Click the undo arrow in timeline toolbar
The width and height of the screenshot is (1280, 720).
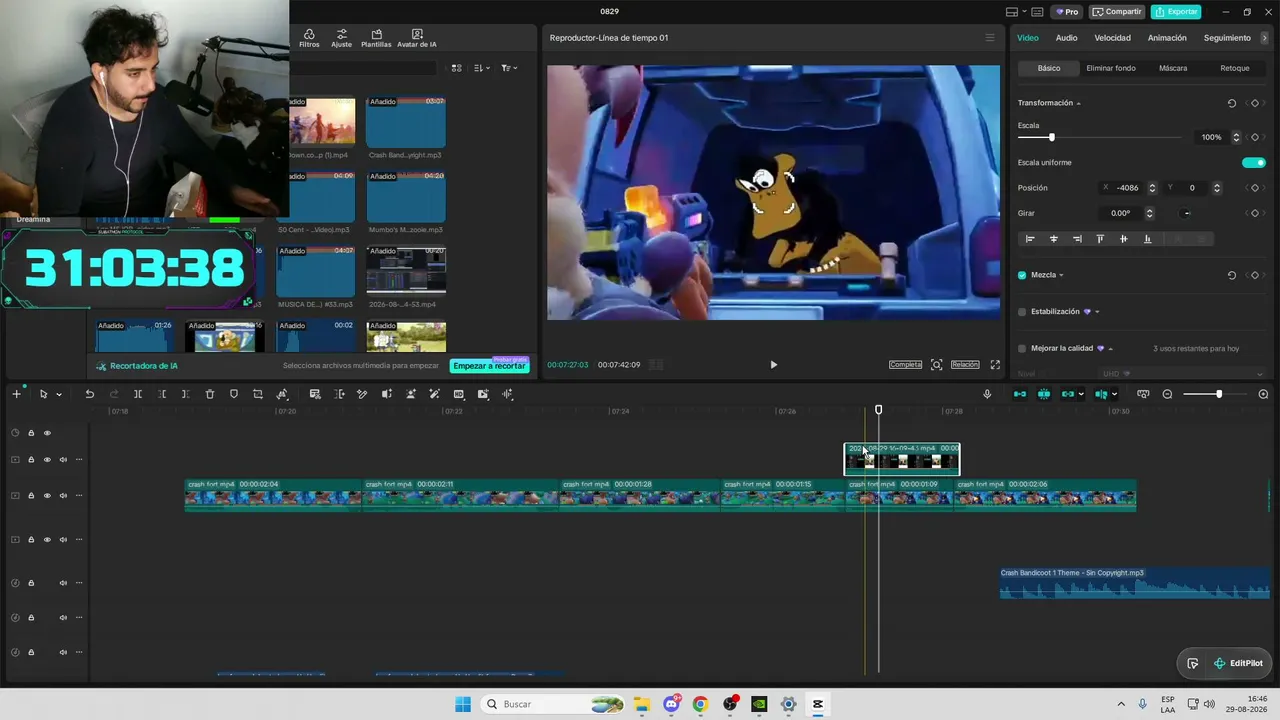(89, 394)
